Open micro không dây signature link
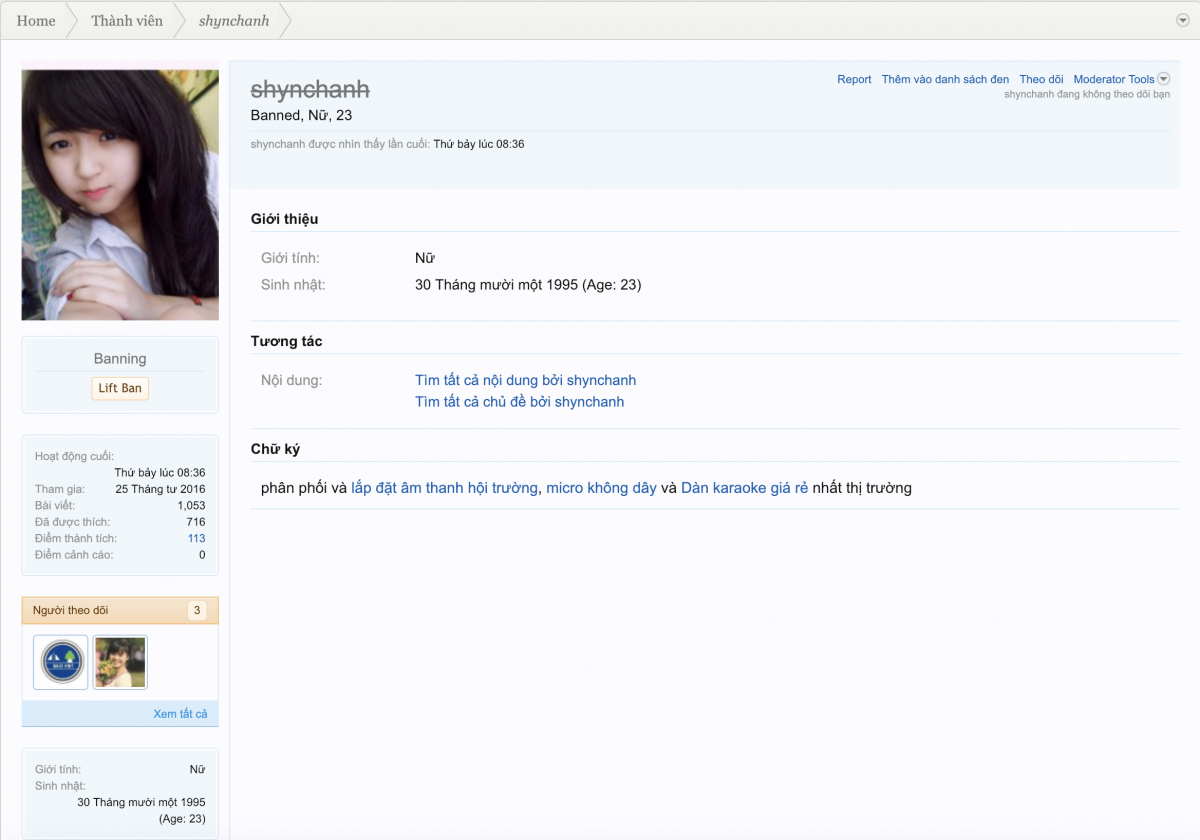The height and width of the screenshot is (840, 1200). coord(601,488)
